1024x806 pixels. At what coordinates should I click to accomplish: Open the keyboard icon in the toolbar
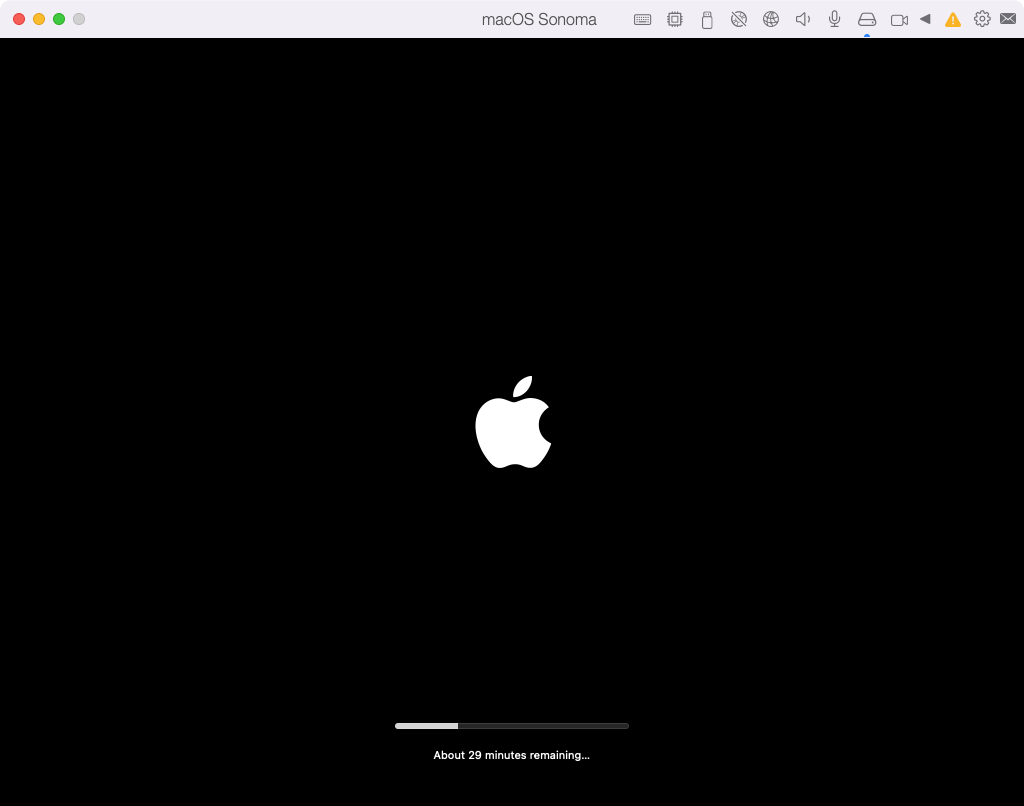(x=643, y=19)
